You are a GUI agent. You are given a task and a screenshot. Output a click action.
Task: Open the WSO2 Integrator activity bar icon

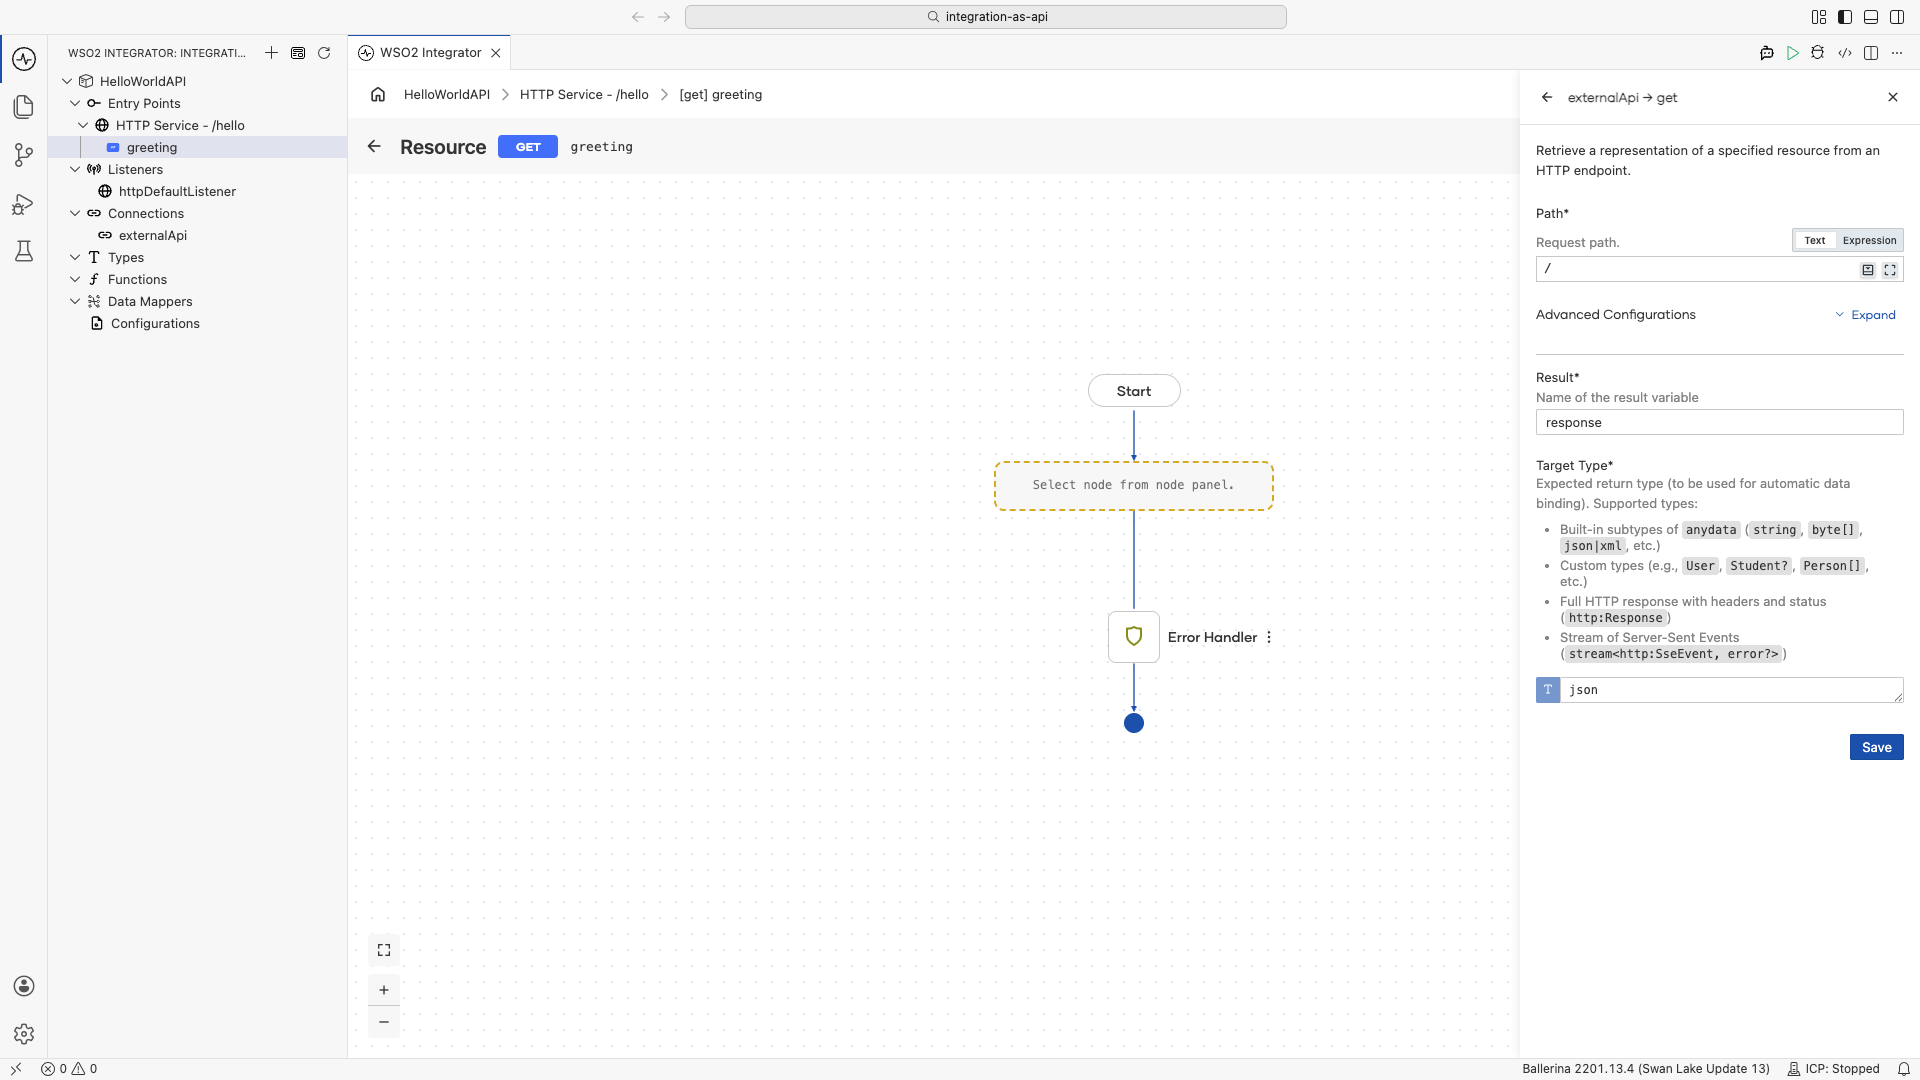point(24,59)
